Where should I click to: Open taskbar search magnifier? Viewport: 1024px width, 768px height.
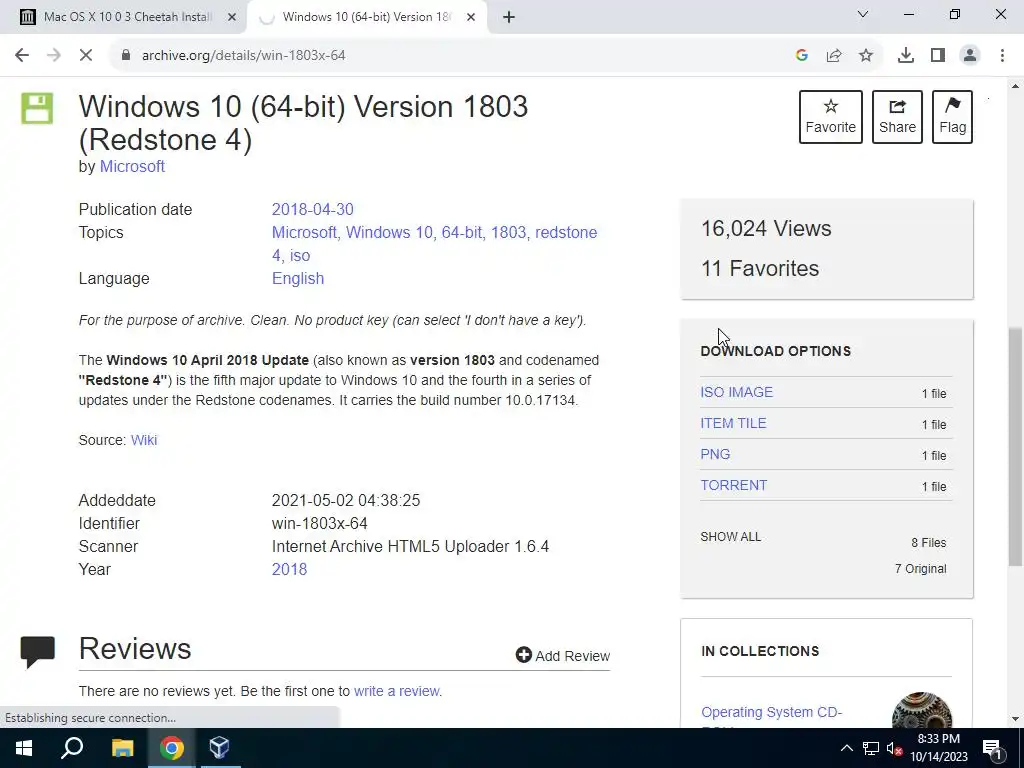(72, 748)
